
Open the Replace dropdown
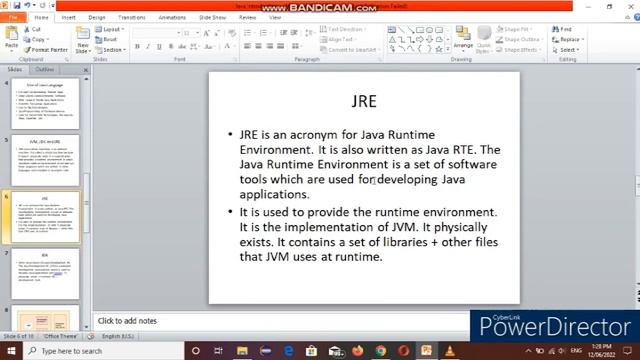568,40
